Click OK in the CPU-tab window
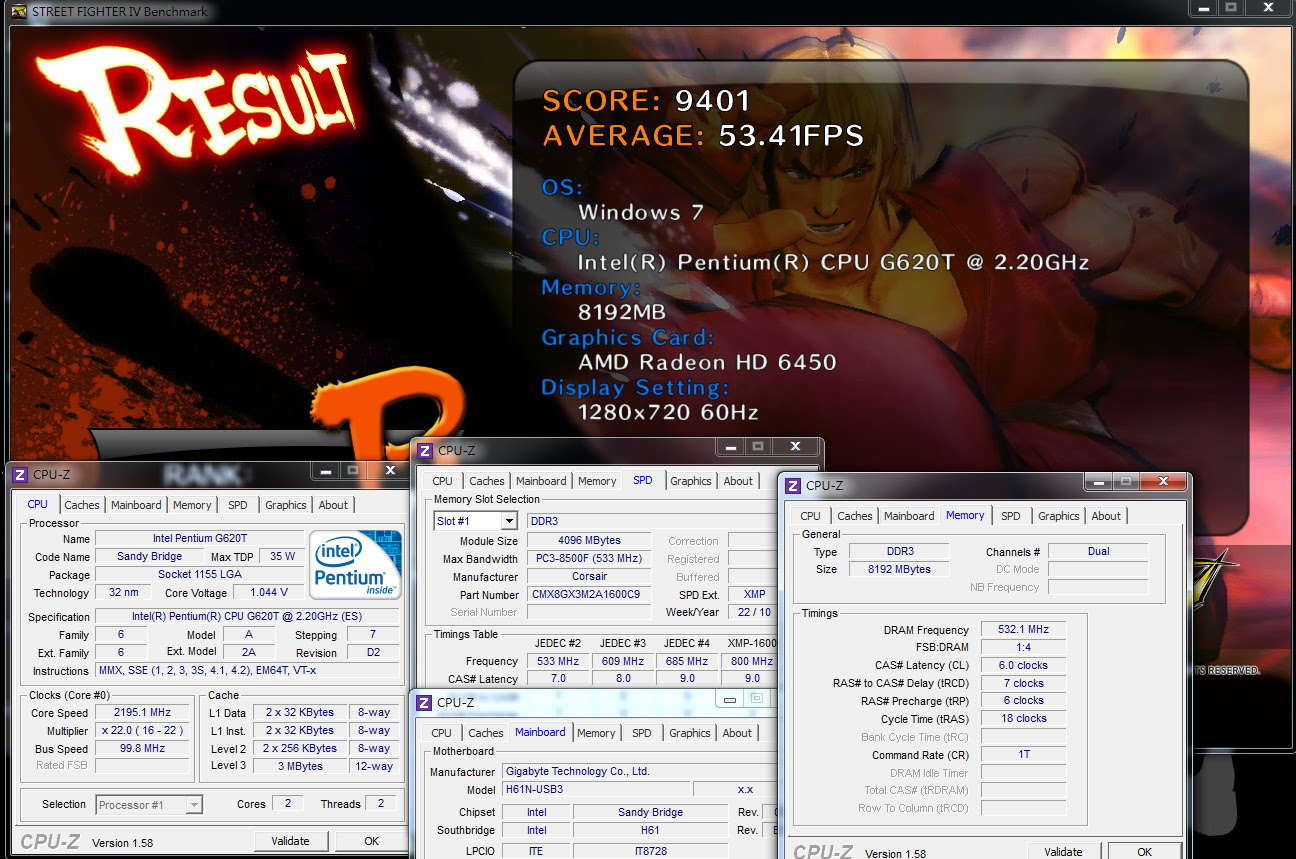Image resolution: width=1296 pixels, height=859 pixels. 371,841
